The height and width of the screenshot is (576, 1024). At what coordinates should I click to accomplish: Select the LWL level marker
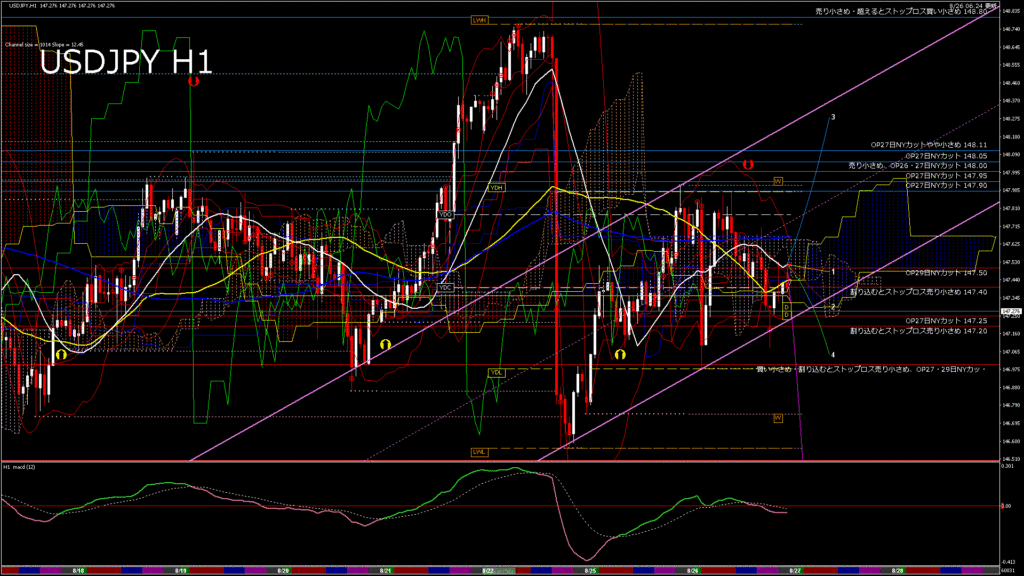click(x=479, y=452)
